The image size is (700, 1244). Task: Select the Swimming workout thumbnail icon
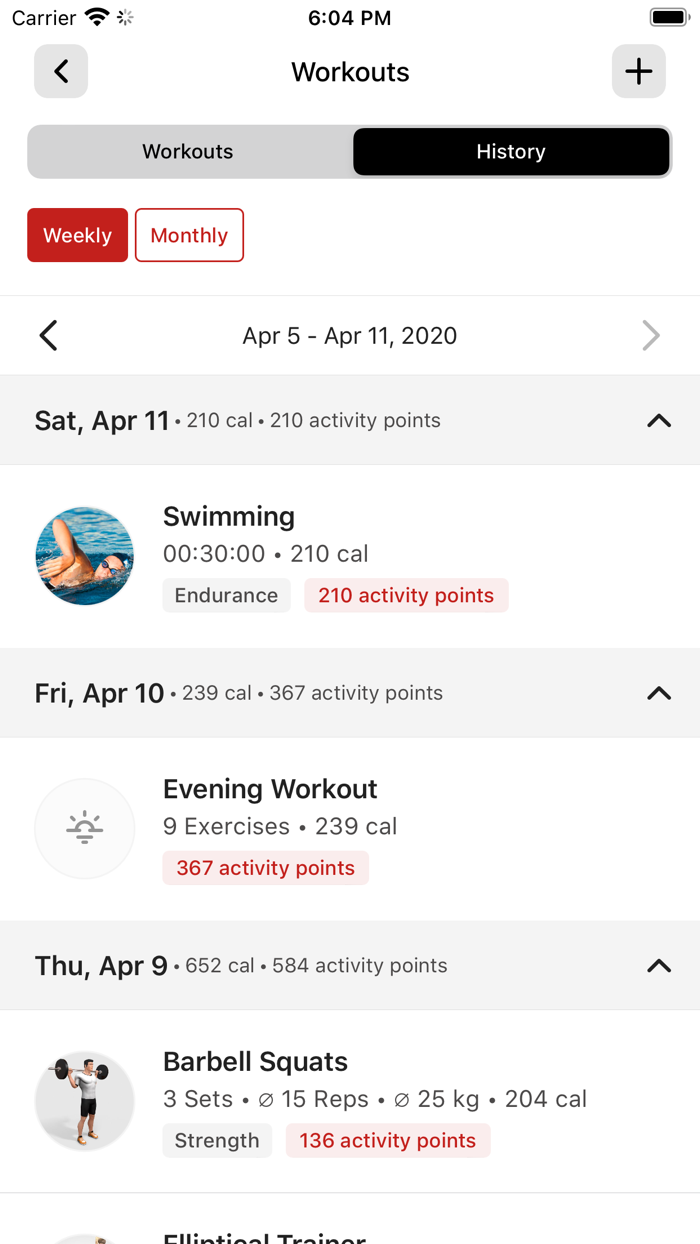pyautogui.click(x=85, y=555)
